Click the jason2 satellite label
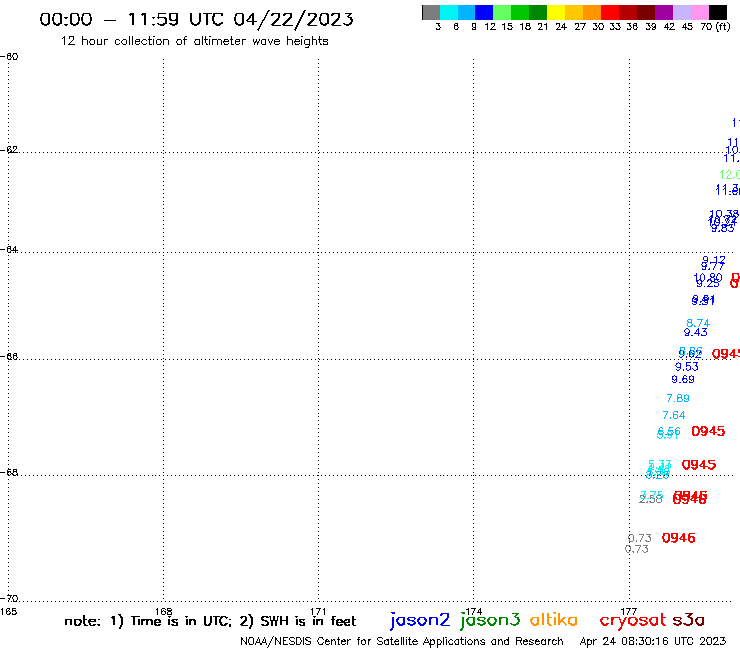The height and width of the screenshot is (650, 740). 420,620
